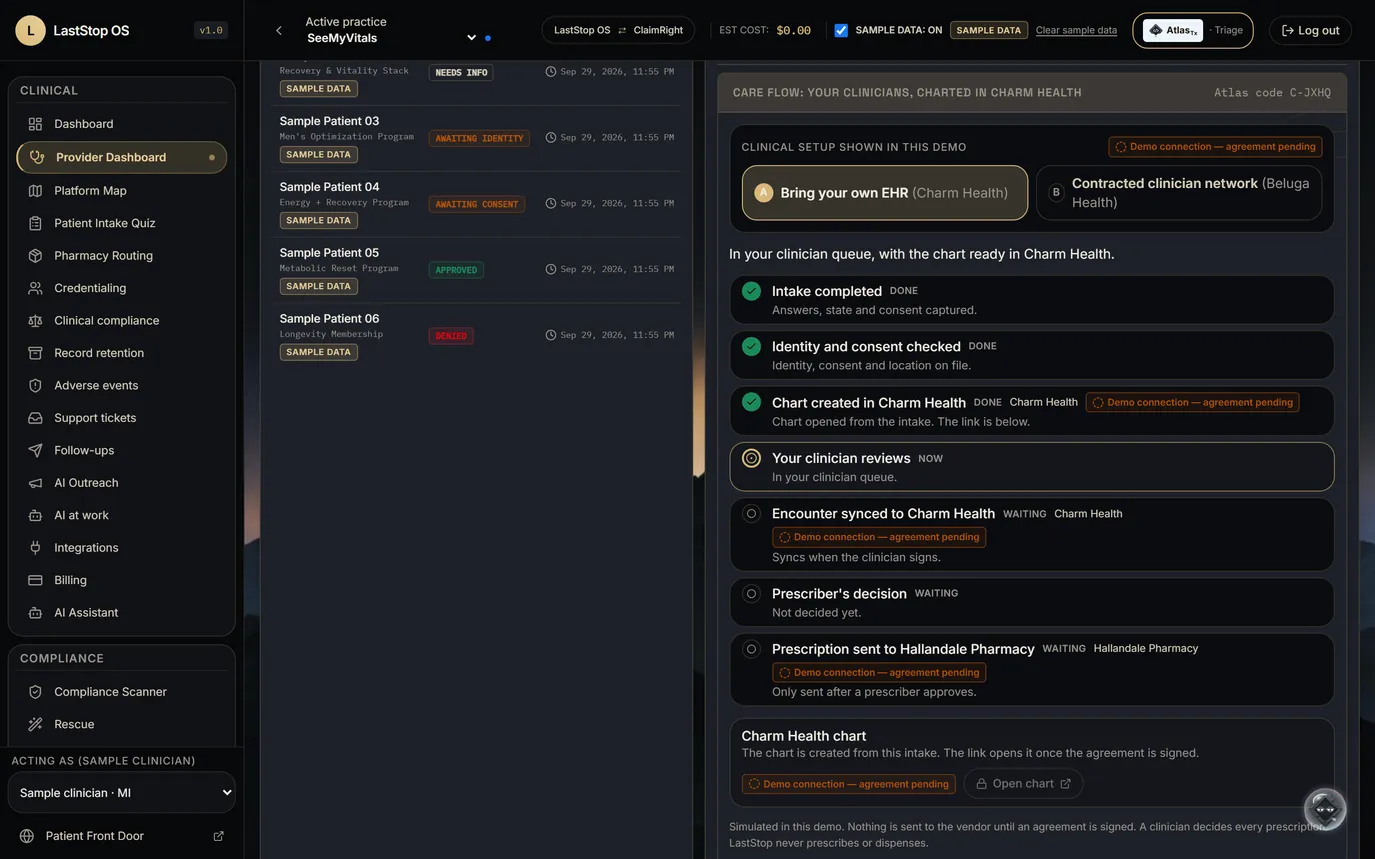Toggle the SAMPLE DATA: ON checkbox
The width and height of the screenshot is (1375, 859).
point(841,30)
